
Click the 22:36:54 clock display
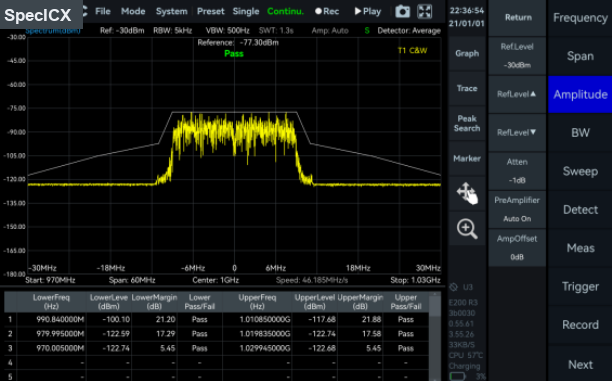[x=466, y=11]
